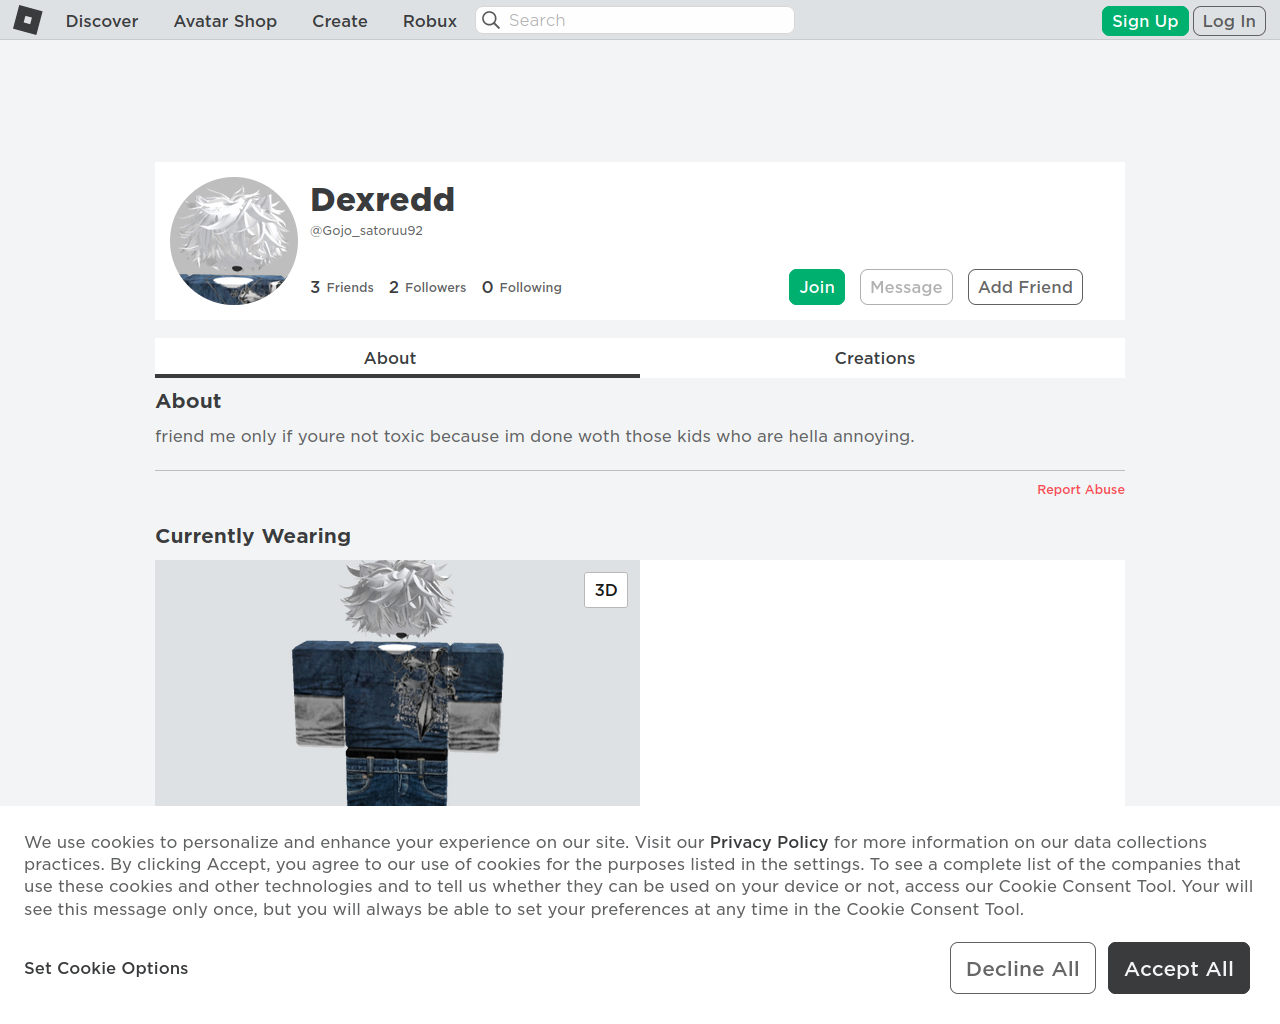The width and height of the screenshot is (1280, 1024).
Task: Open Dexredd's profile avatar picture
Action: pos(234,241)
